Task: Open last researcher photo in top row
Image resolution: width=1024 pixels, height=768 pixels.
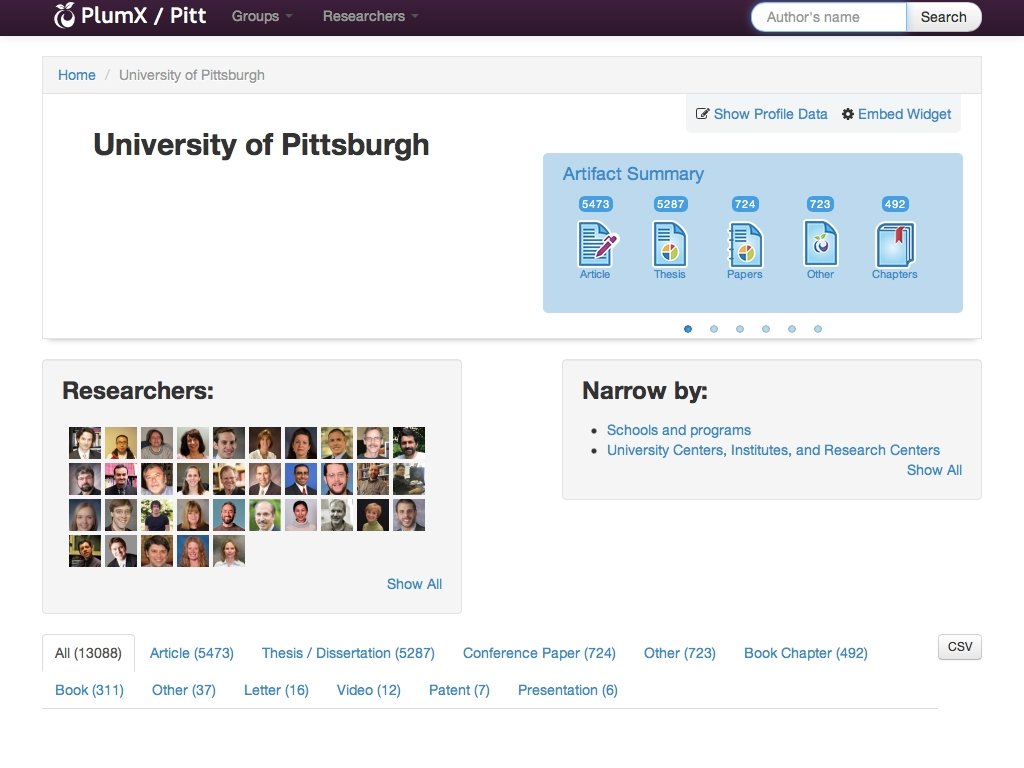Action: click(409, 443)
